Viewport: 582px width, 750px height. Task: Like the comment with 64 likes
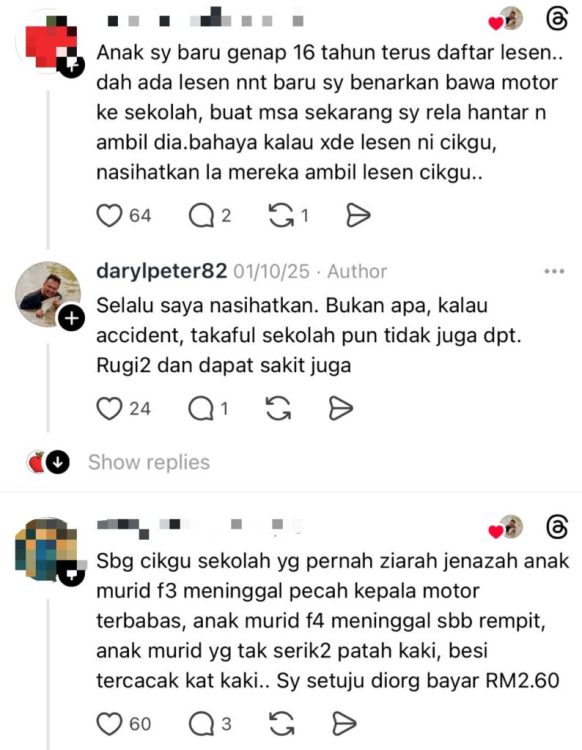(x=110, y=216)
